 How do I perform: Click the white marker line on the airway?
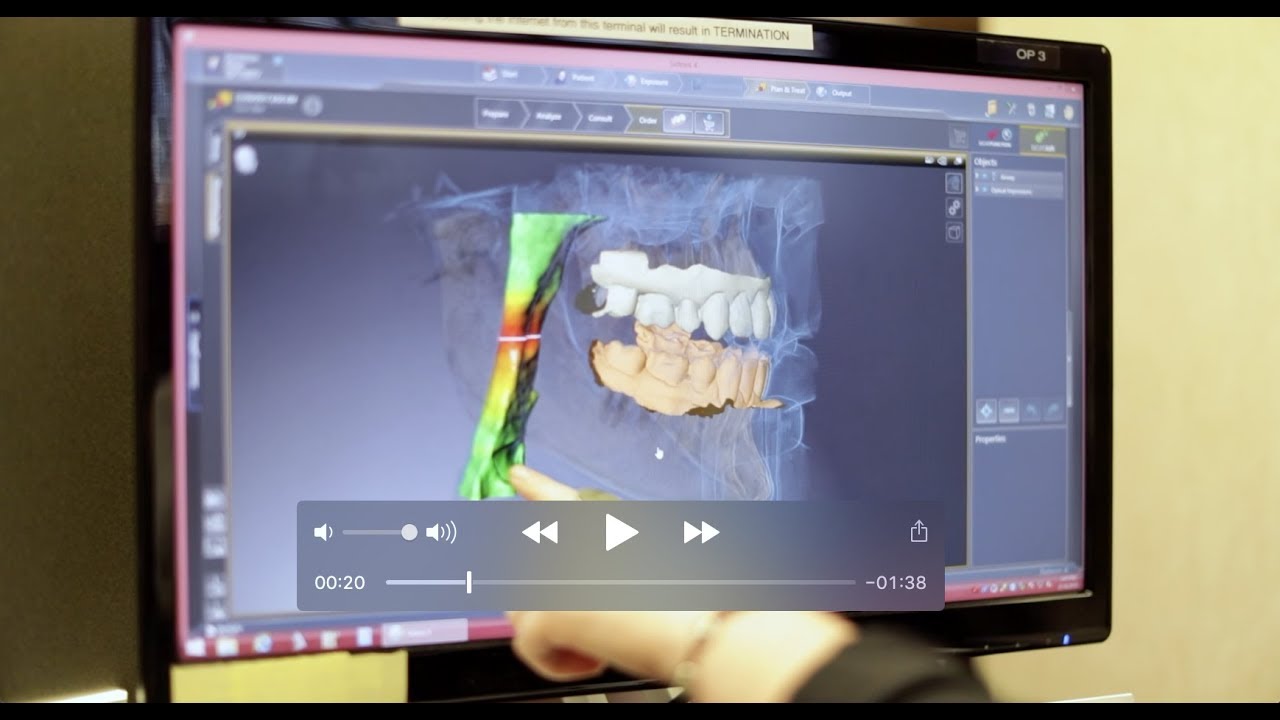[520, 339]
